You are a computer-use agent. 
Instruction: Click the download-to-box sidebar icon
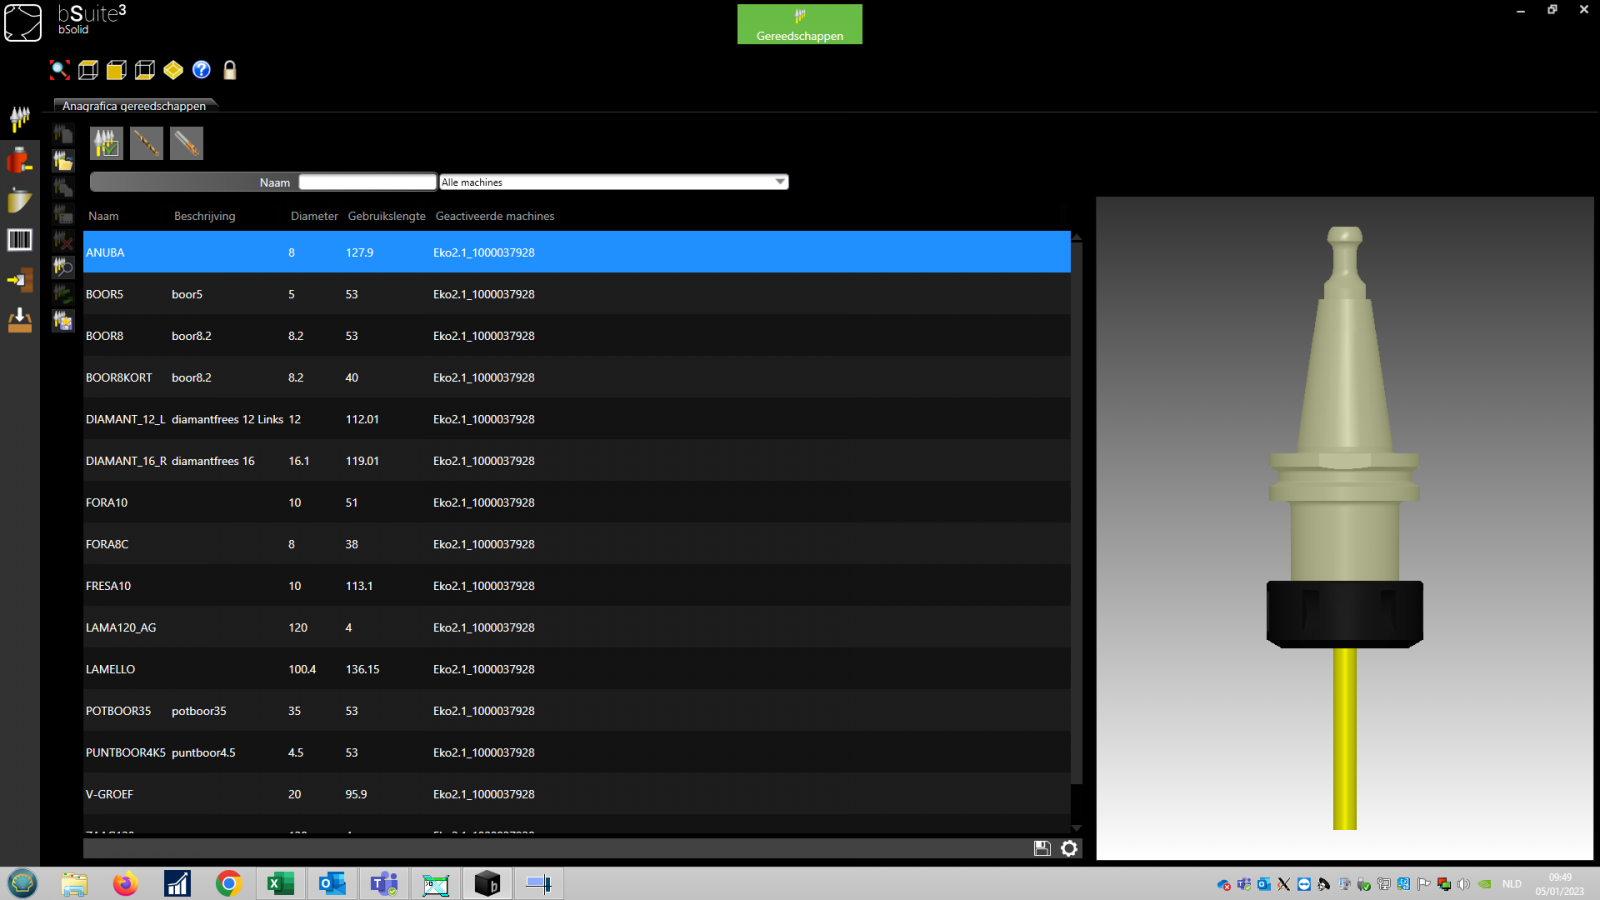tap(20, 320)
